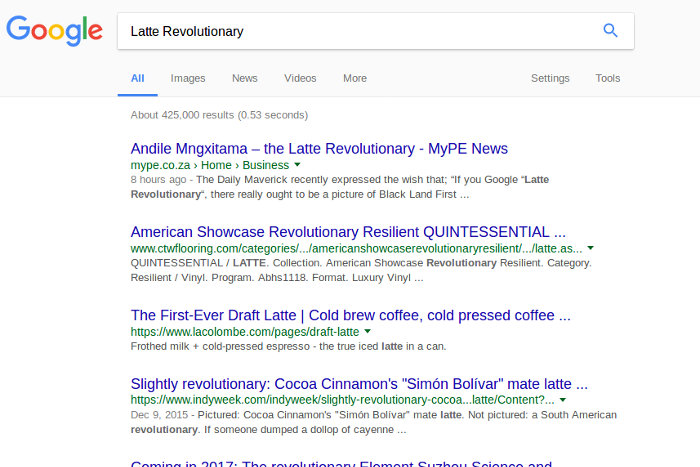Open search Tools
This screenshot has height=467, width=700.
click(608, 79)
